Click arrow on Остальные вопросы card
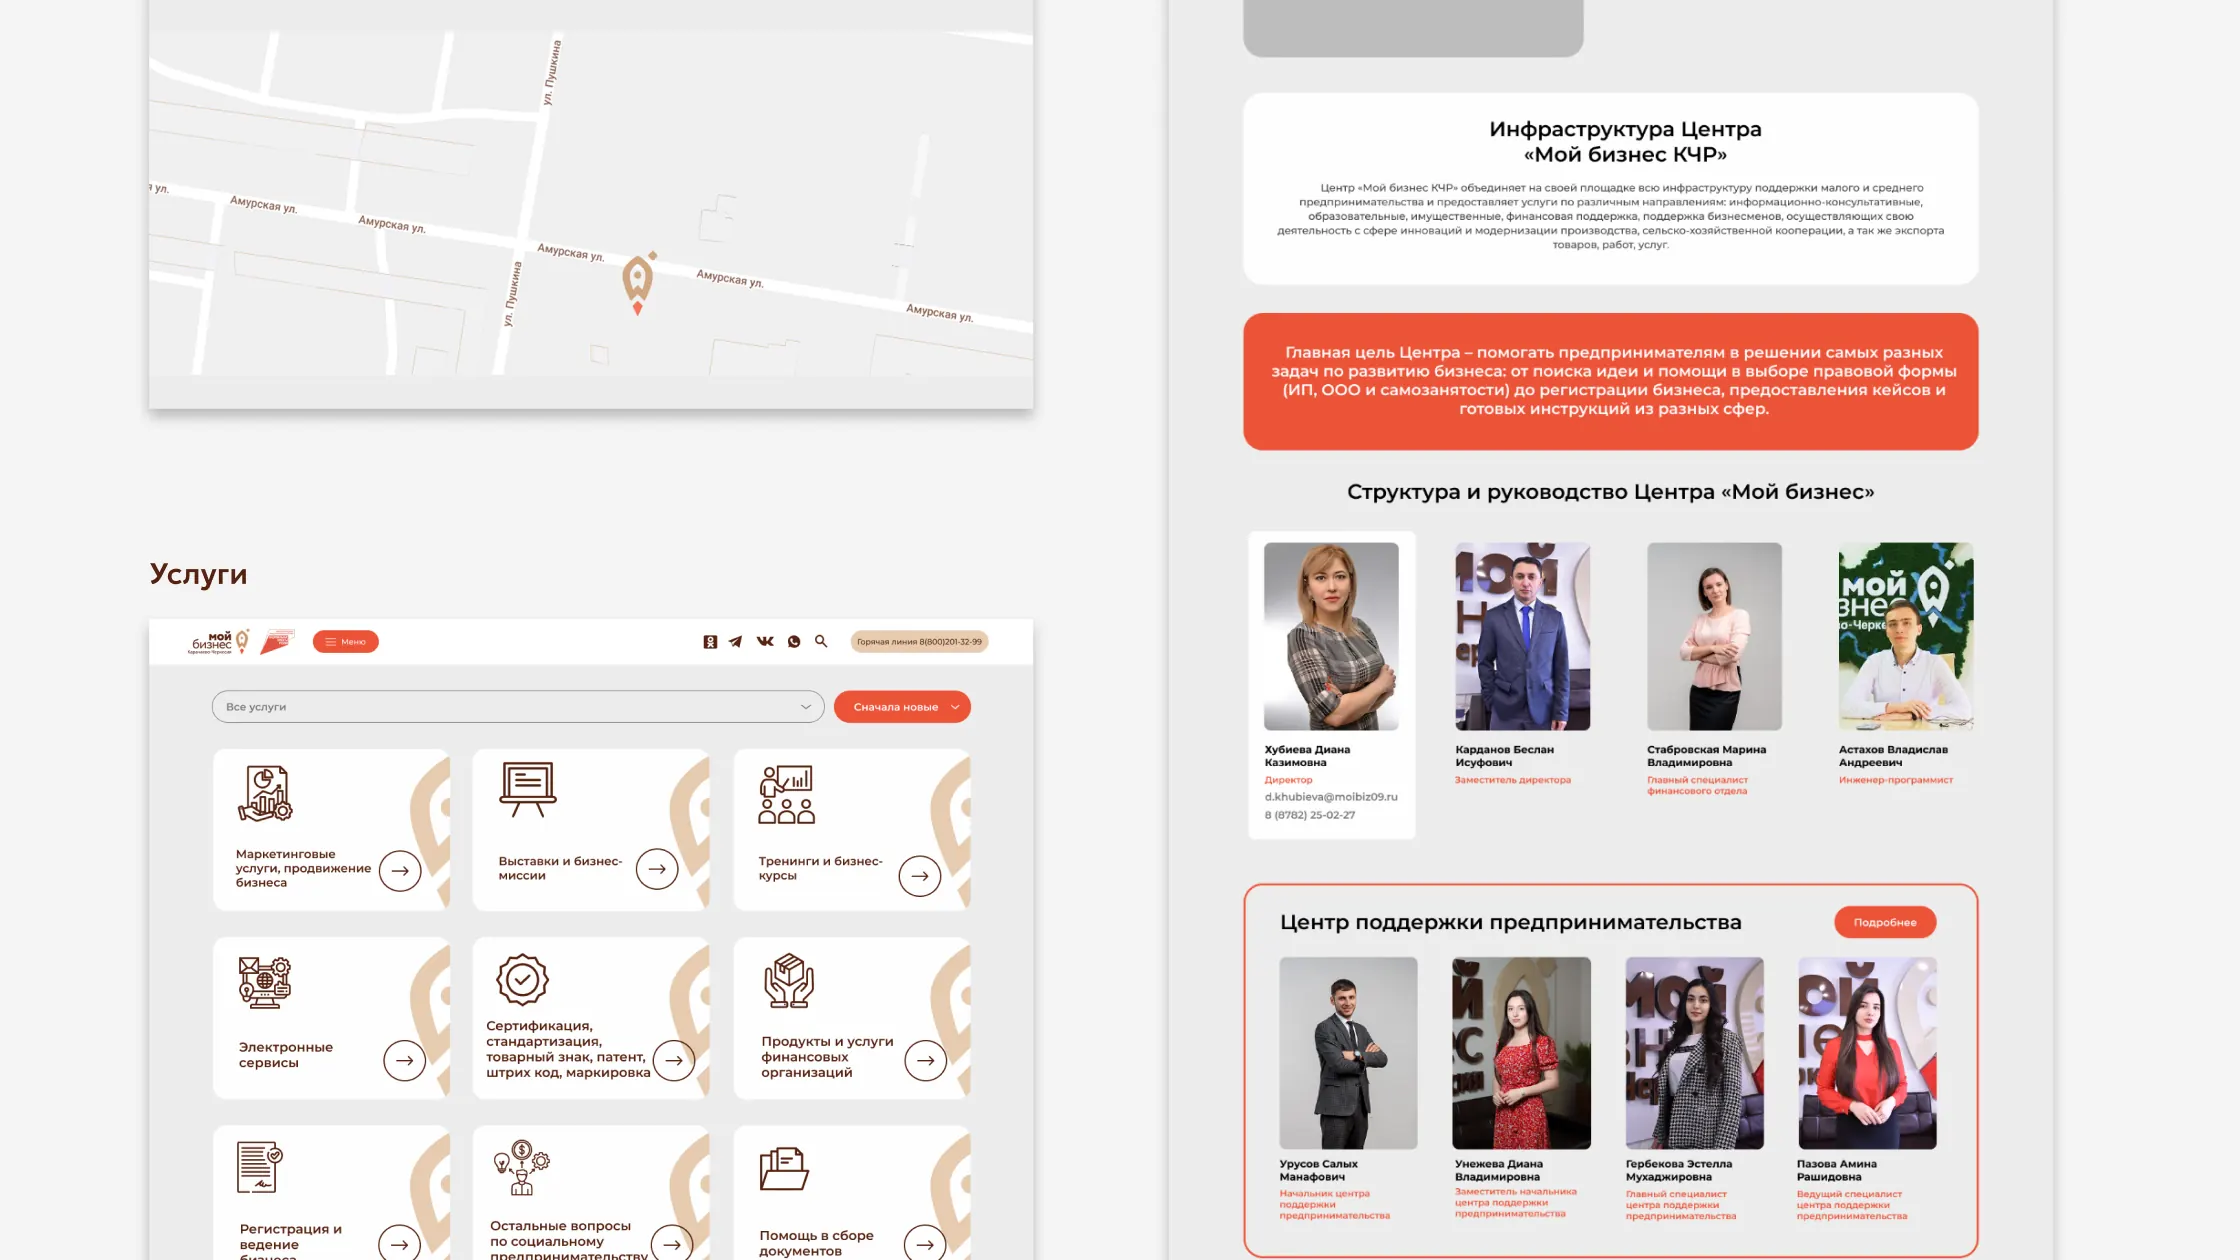The width and height of the screenshot is (2240, 1260). click(x=672, y=1244)
